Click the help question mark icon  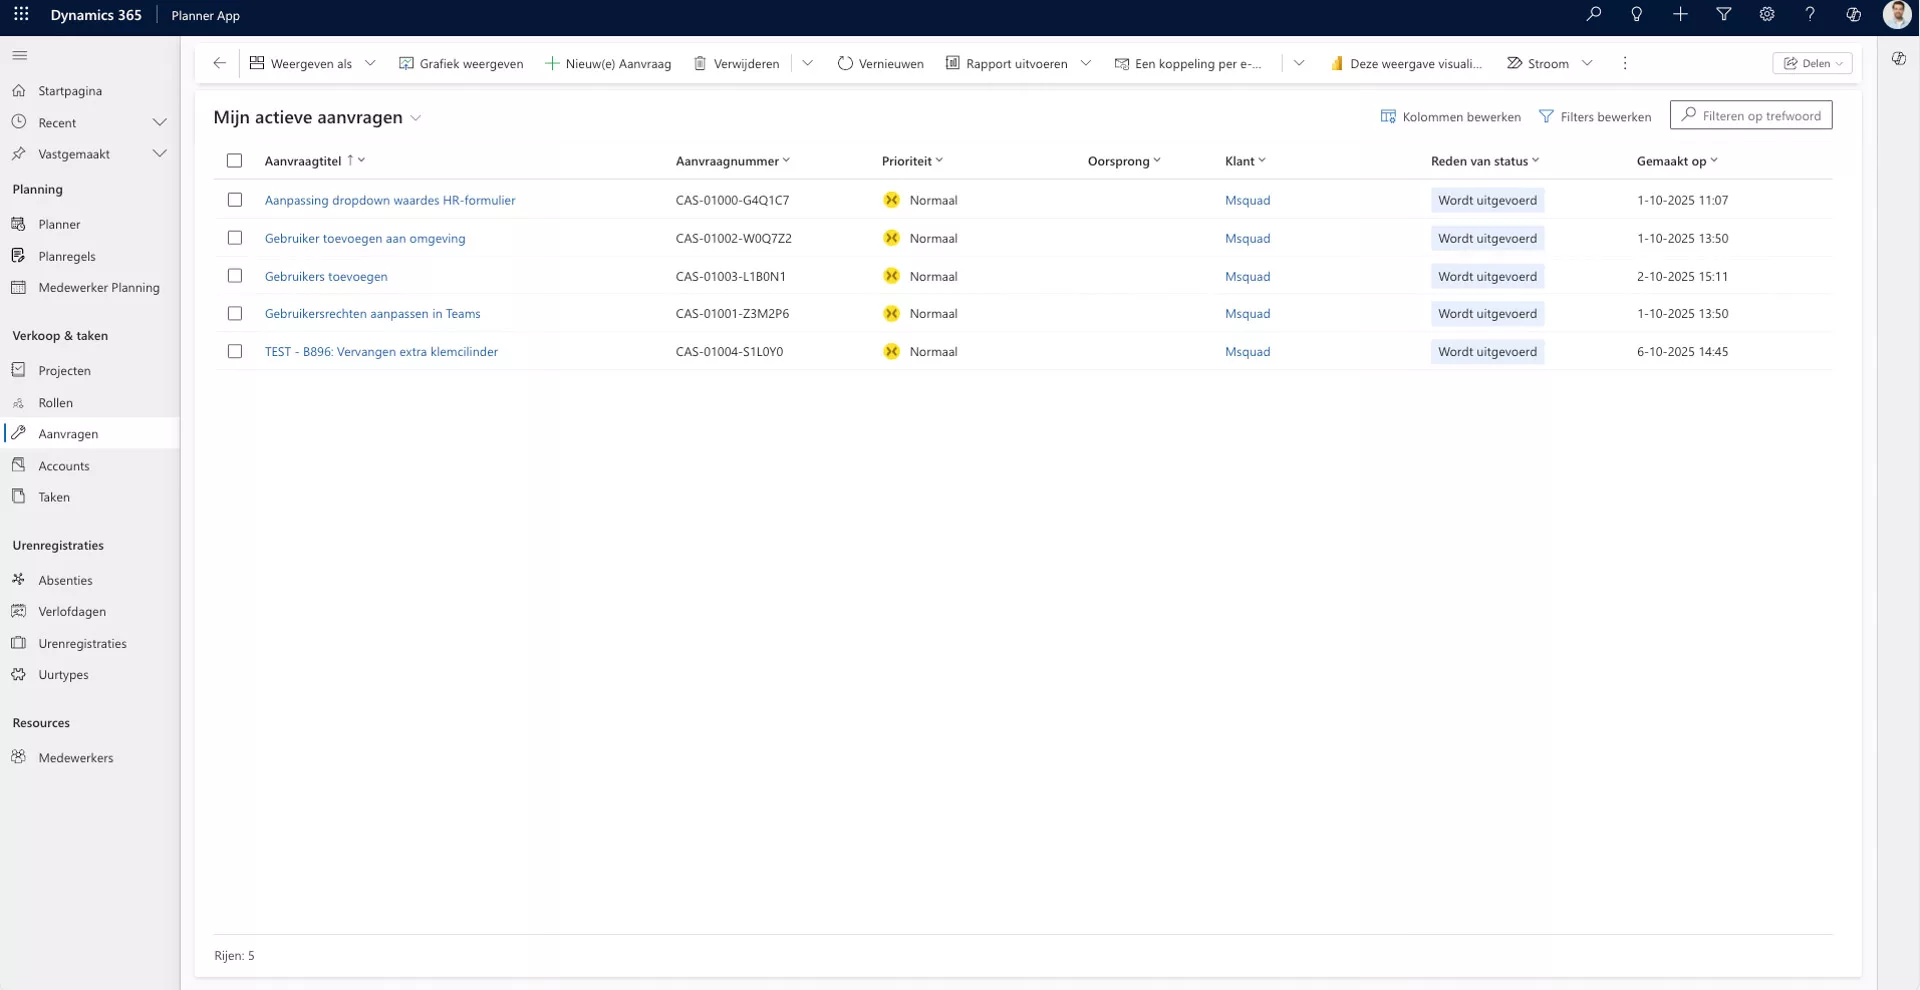point(1810,14)
